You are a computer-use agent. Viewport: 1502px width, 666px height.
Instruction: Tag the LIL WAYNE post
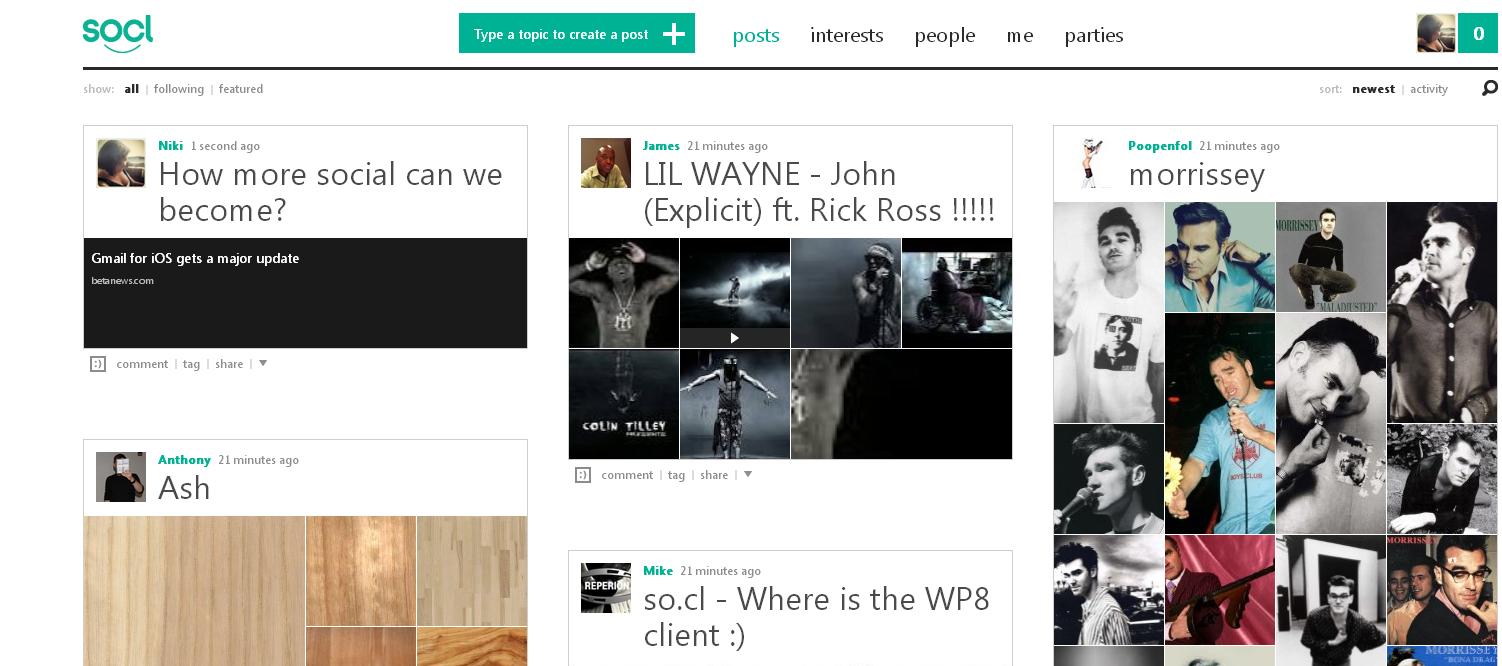pos(677,475)
